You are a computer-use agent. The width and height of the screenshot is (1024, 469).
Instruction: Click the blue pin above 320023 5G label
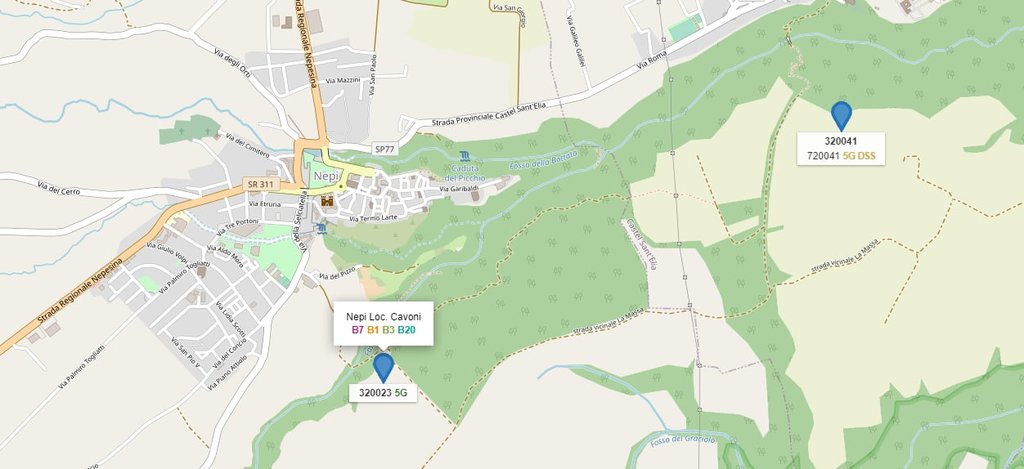click(x=383, y=367)
